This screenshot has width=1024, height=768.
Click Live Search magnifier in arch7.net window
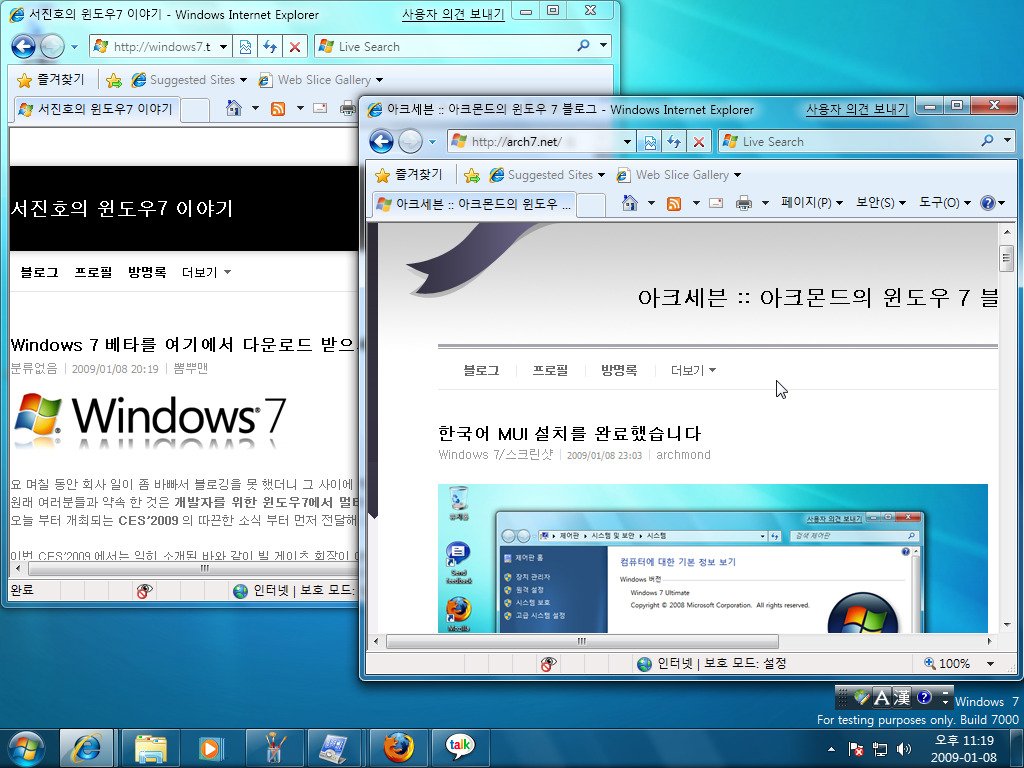click(x=987, y=141)
